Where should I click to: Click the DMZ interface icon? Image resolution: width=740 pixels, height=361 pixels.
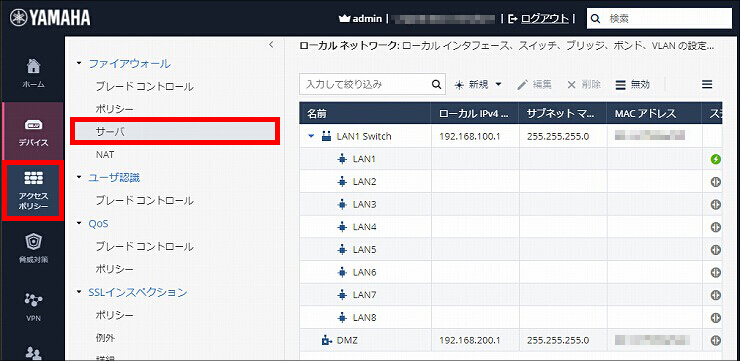click(x=327, y=340)
